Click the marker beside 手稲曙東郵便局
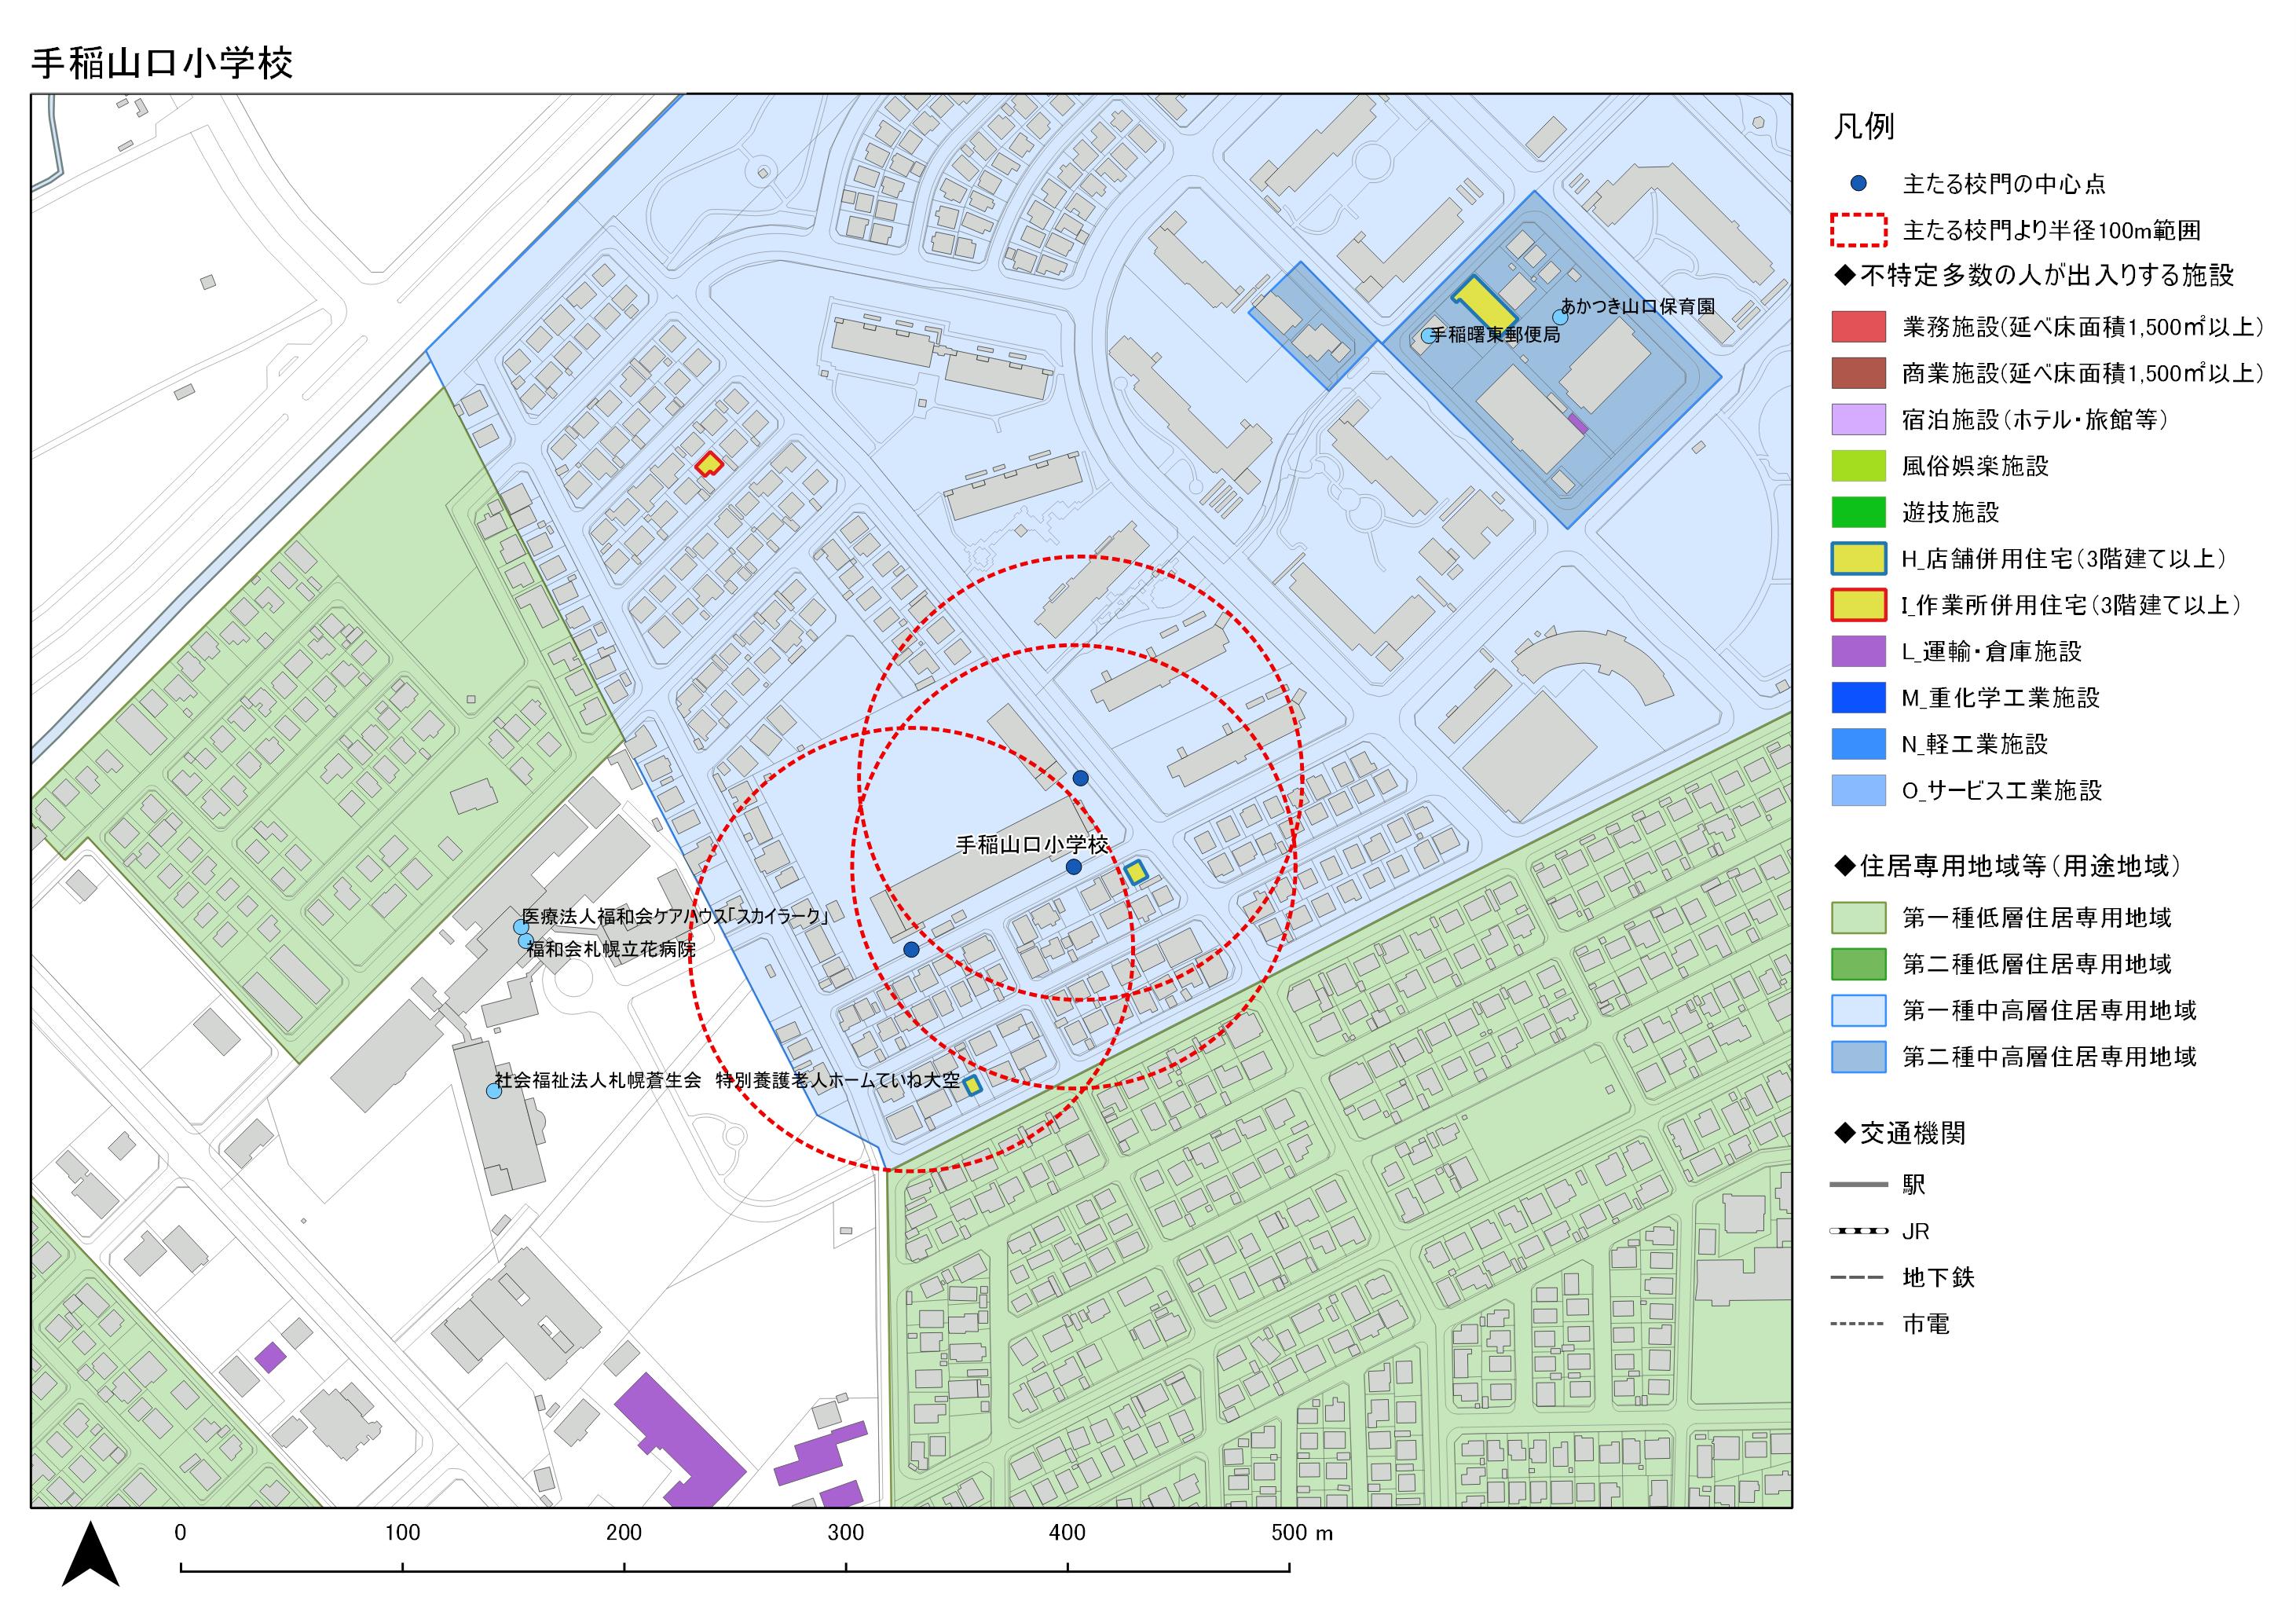 click(1428, 337)
